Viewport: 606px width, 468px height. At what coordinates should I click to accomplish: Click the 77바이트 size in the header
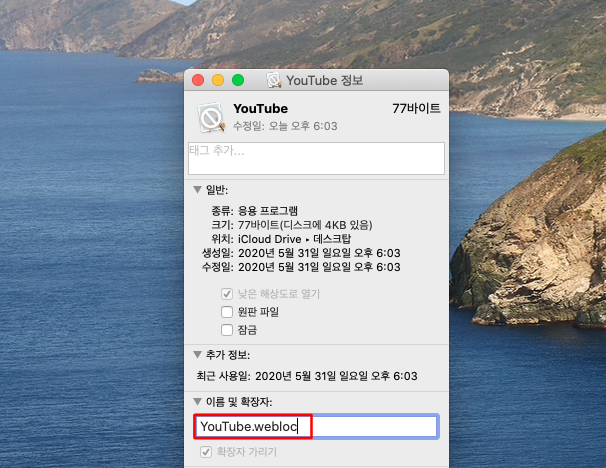(x=416, y=109)
